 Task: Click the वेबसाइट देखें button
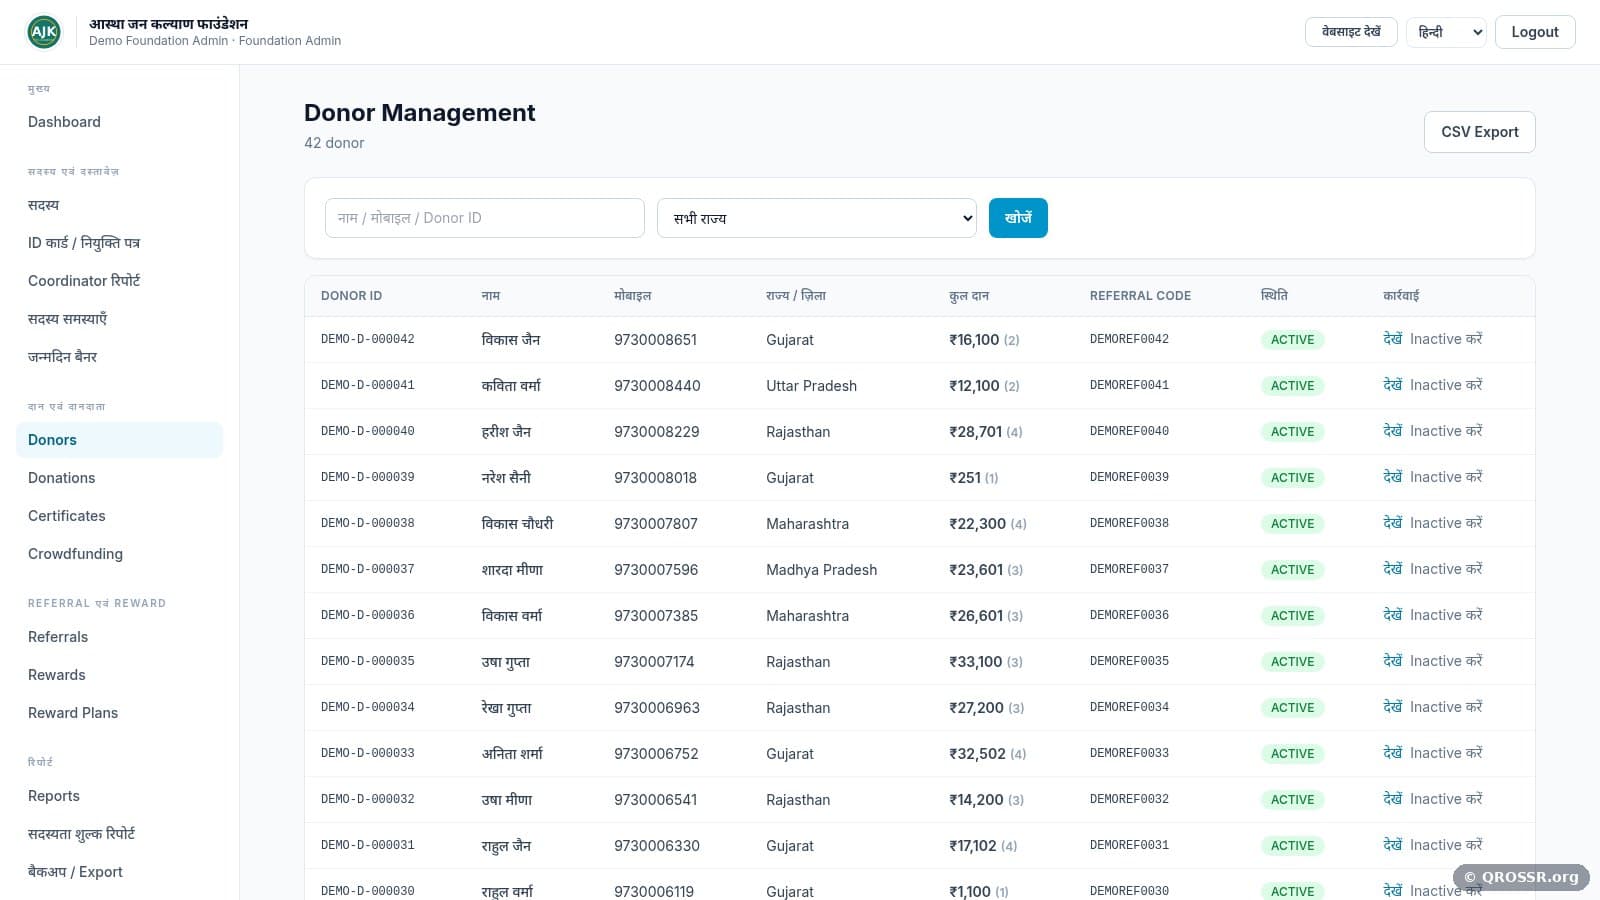pyautogui.click(x=1351, y=32)
